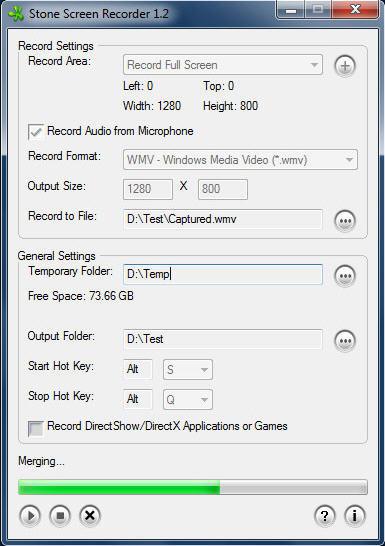The height and width of the screenshot is (546, 385).
Task: Browse for the Temporary Folder location
Action: pyautogui.click(x=345, y=276)
